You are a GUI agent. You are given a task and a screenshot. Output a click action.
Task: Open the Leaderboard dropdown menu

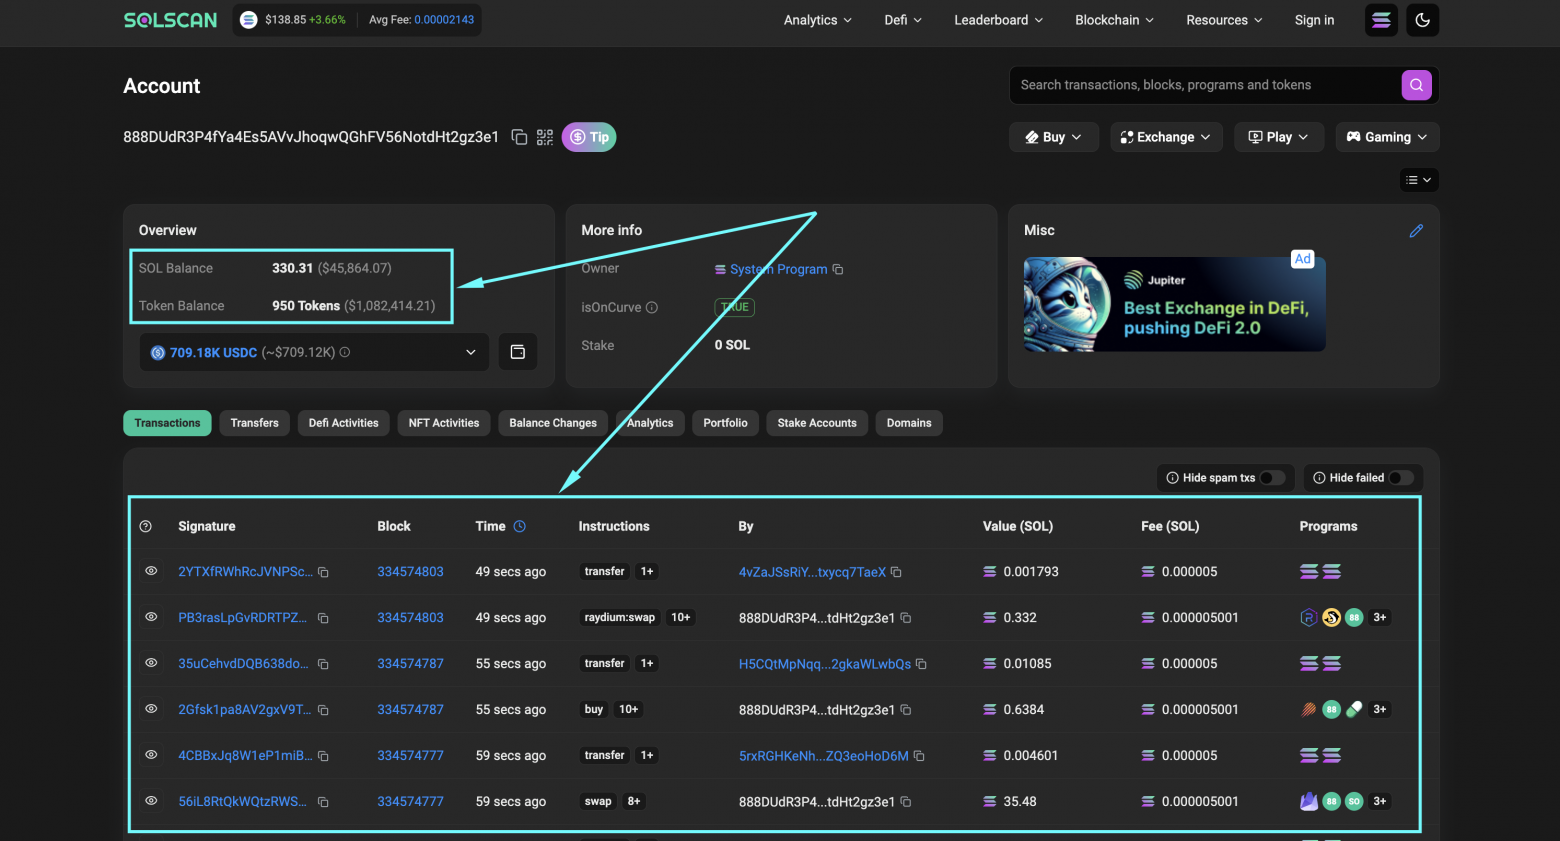(x=998, y=20)
